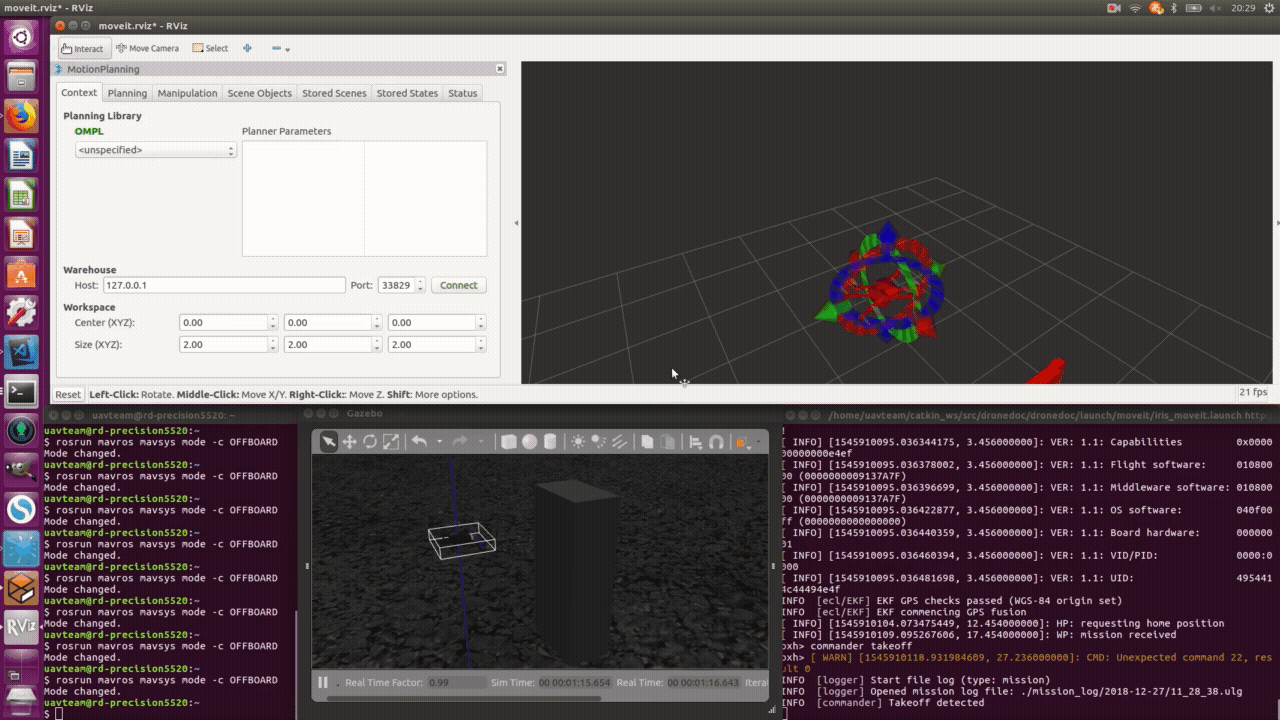The height and width of the screenshot is (720, 1280).
Task: Click the Gazebo align tool
Action: pyautogui.click(x=696, y=441)
